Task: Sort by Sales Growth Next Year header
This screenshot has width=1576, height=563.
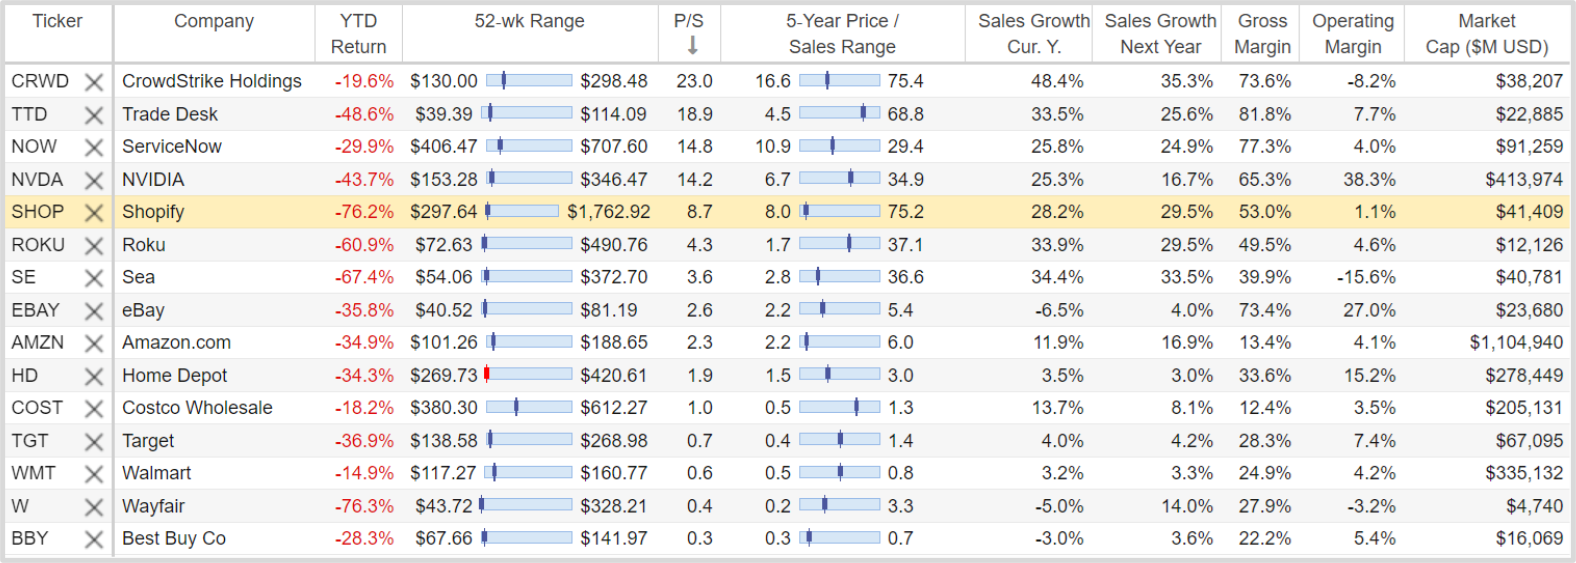Action: point(1160,34)
